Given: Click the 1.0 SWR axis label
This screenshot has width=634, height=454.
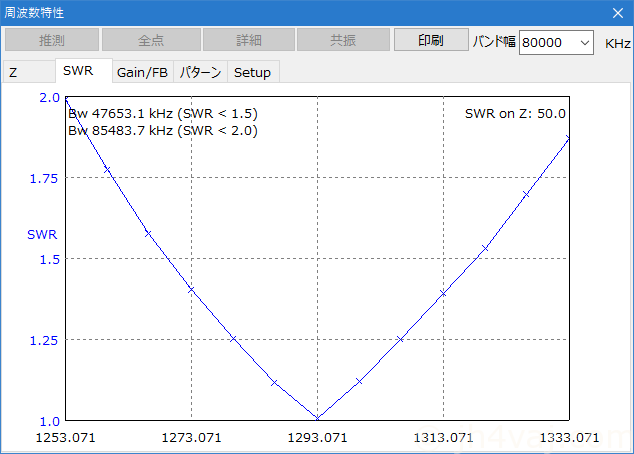Looking at the screenshot, I should 49,422.
